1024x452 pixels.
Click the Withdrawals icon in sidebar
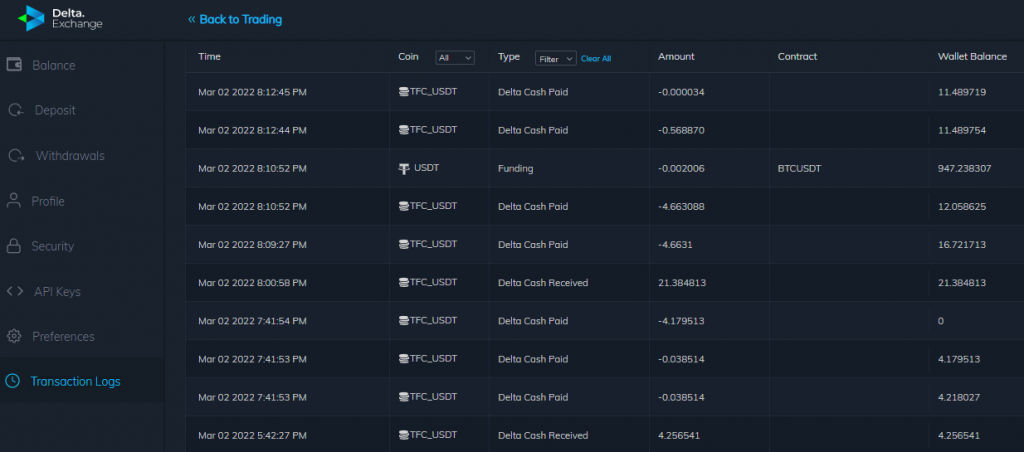point(16,156)
